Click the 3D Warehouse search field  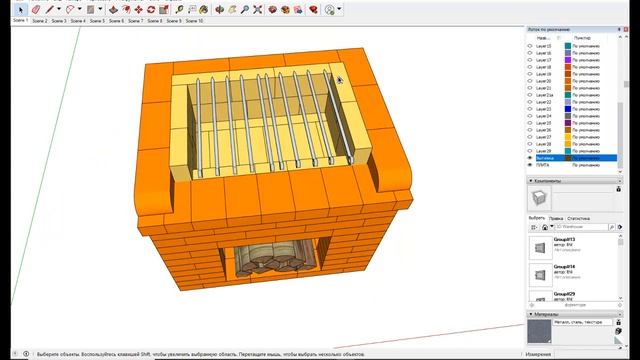tap(581, 227)
